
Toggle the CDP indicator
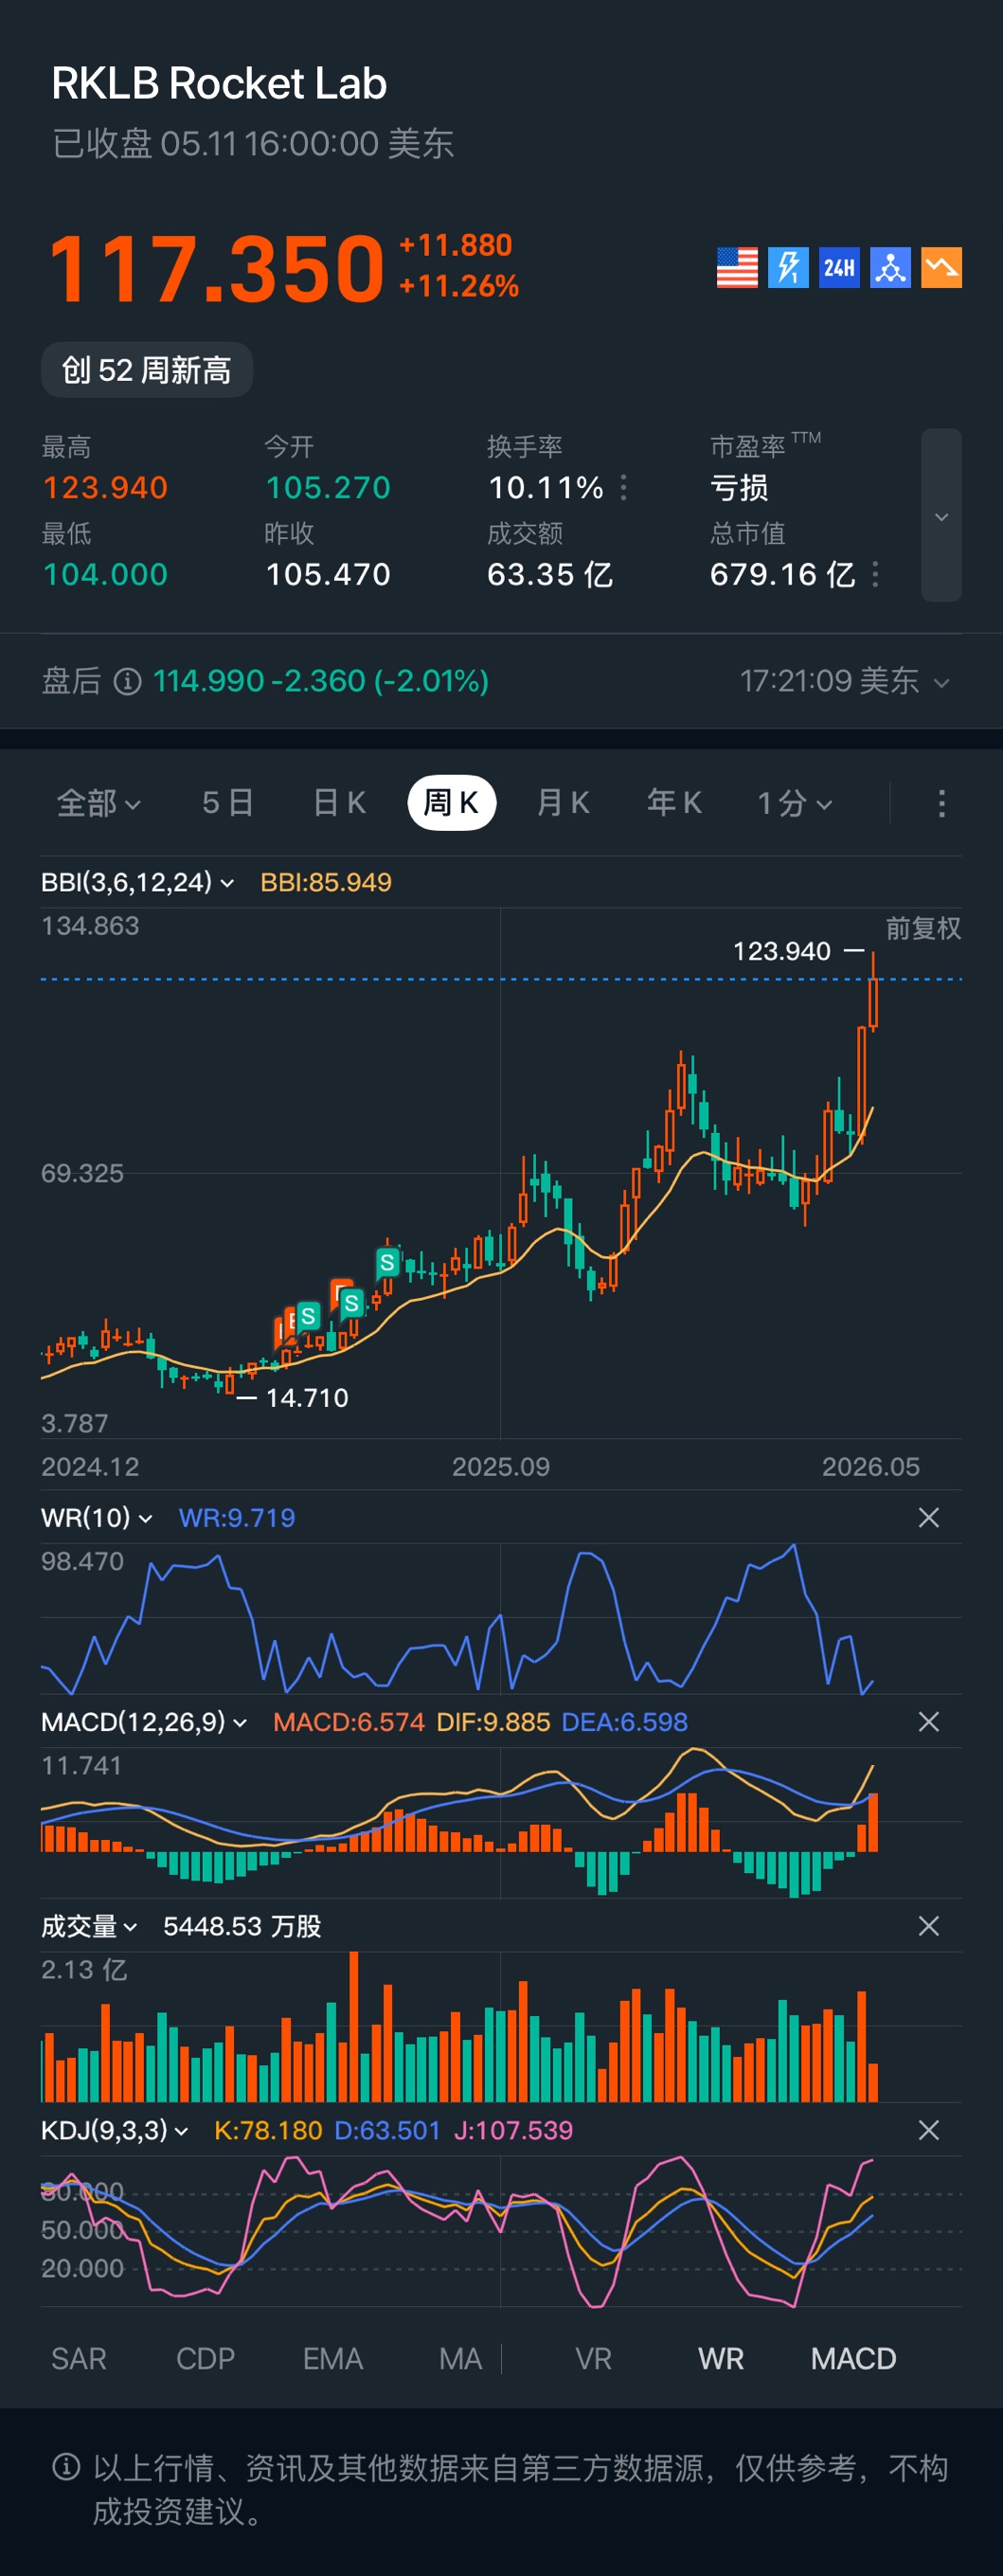pos(205,2359)
